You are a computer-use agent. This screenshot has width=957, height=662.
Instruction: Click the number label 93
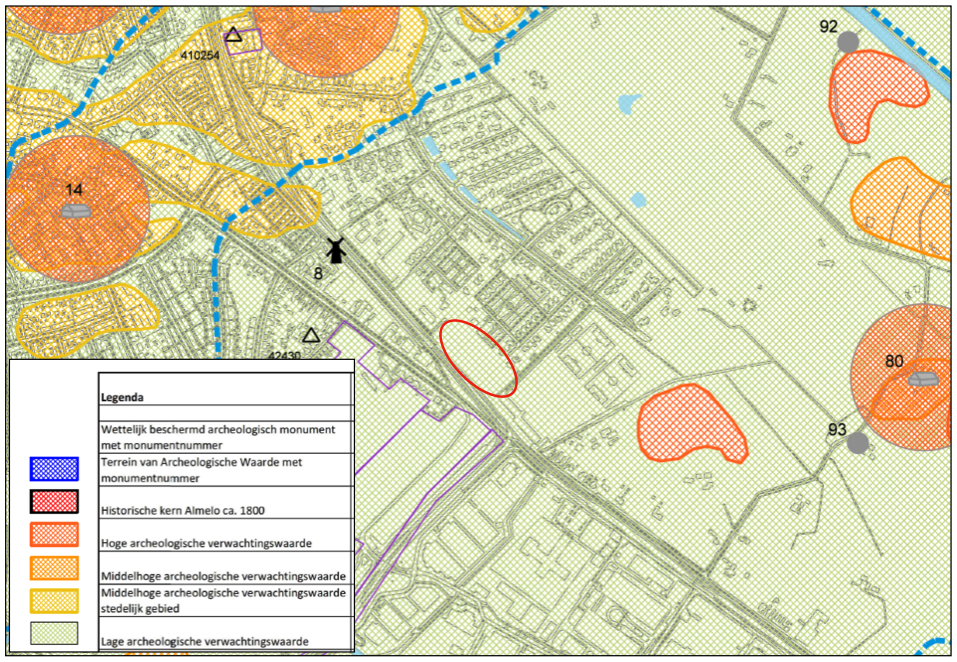pyautogui.click(x=837, y=430)
